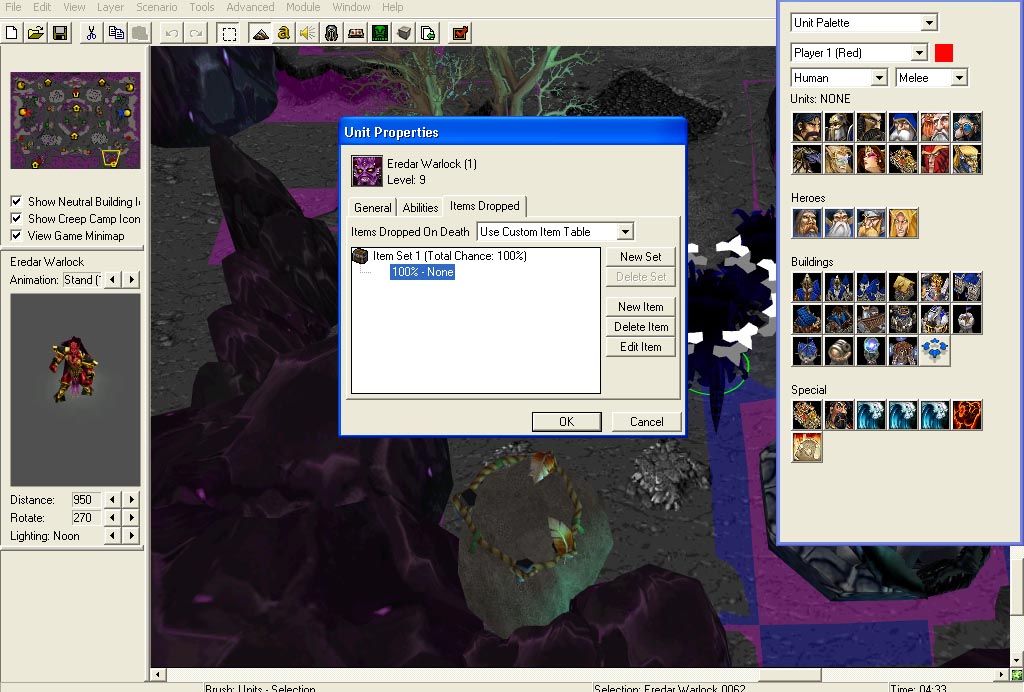Open the Terrain Editor toolbar icon
1024x692 pixels.
260,33
